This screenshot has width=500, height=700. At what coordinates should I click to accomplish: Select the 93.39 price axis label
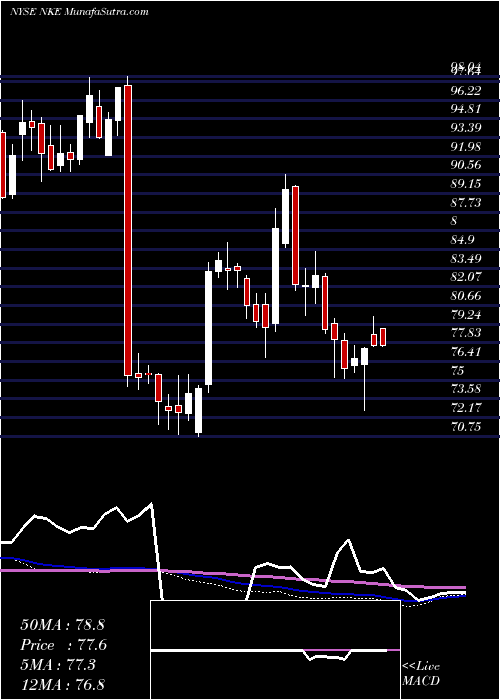point(467,128)
